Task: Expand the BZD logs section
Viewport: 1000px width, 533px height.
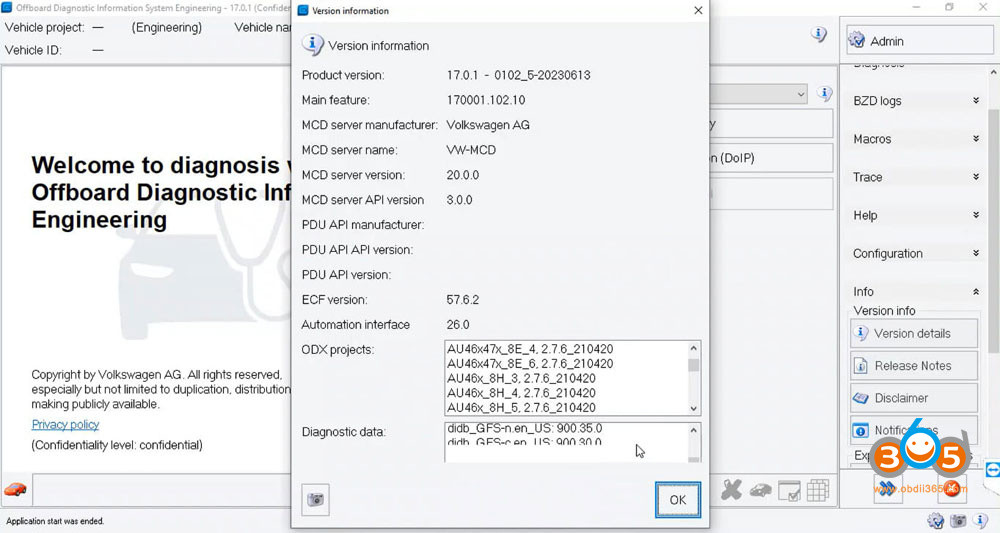Action: [975, 101]
